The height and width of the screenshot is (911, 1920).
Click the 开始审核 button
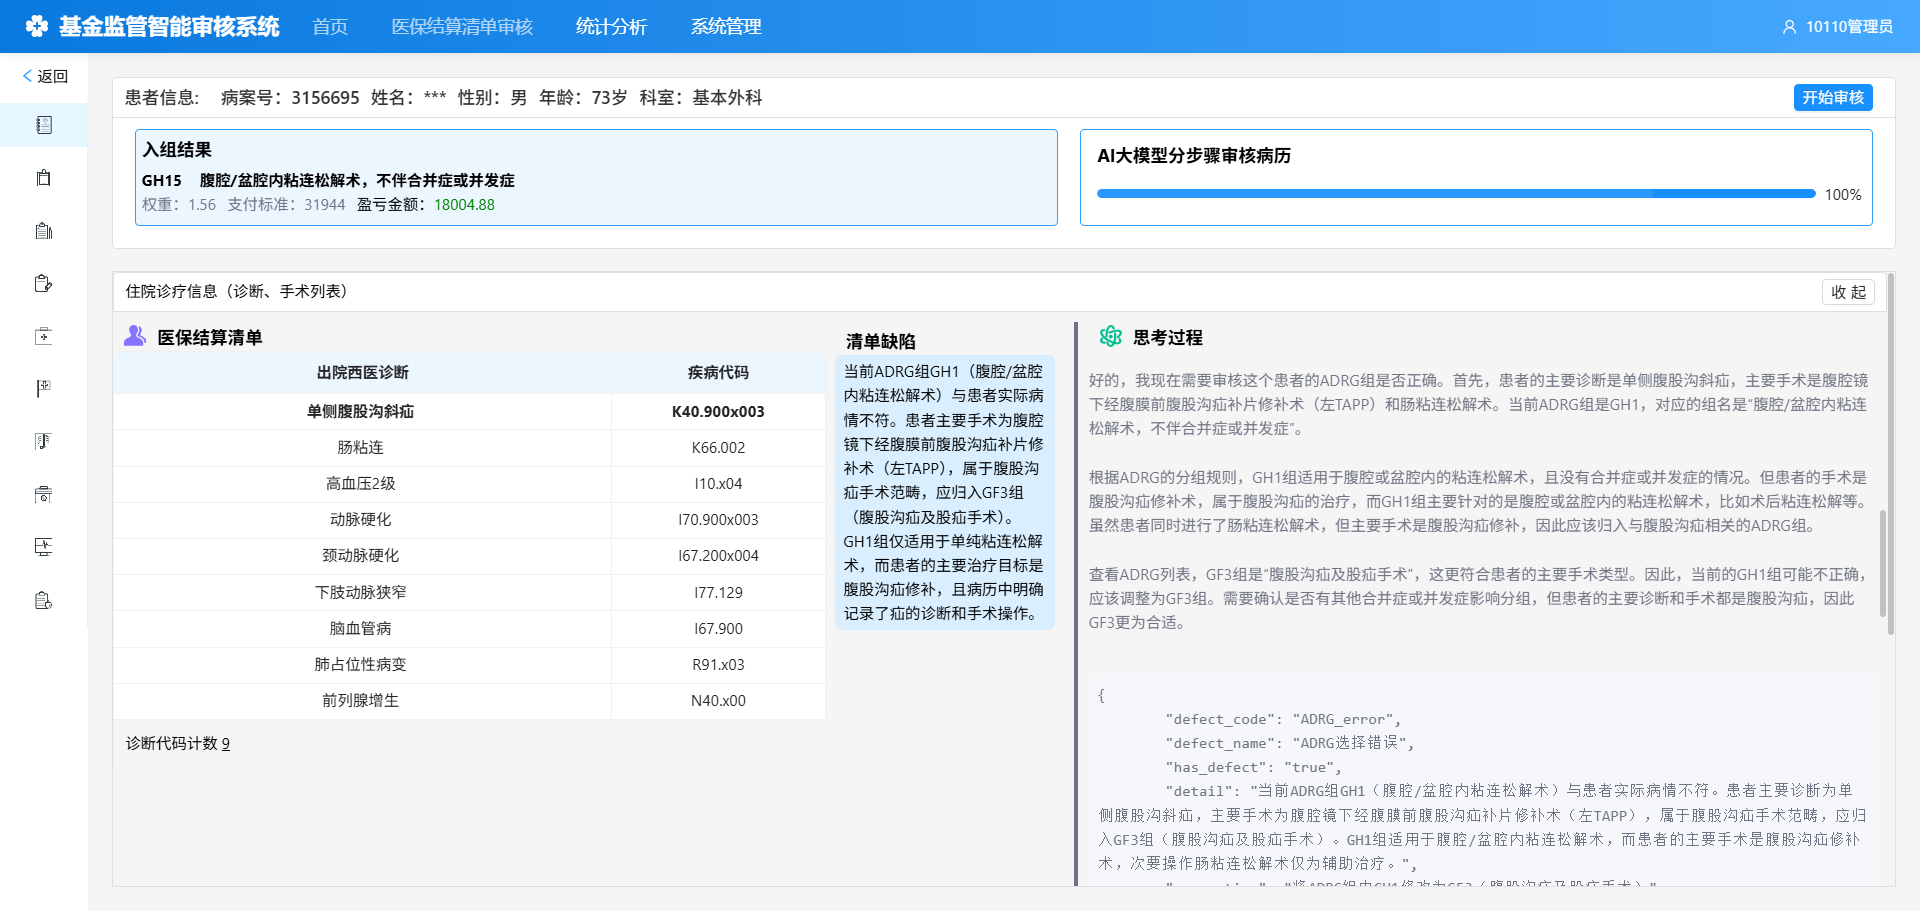pos(1833,97)
